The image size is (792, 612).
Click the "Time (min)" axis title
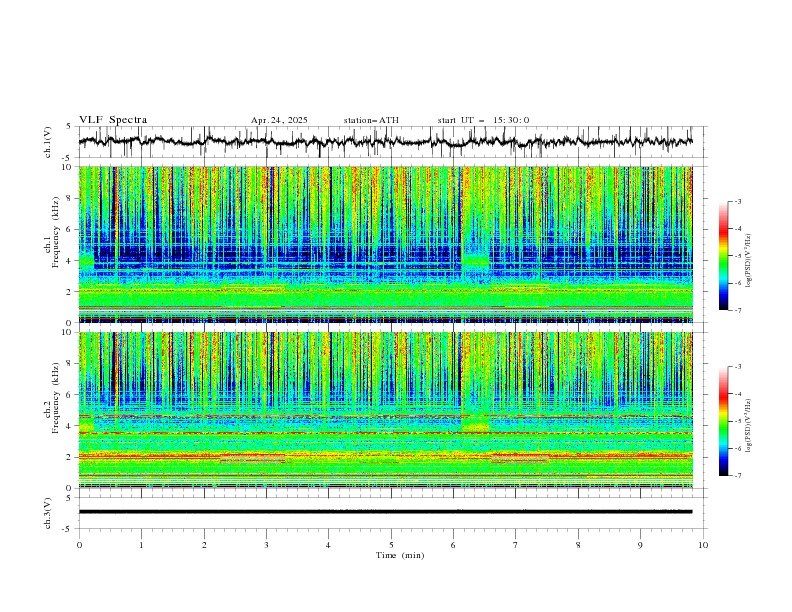click(x=400, y=555)
